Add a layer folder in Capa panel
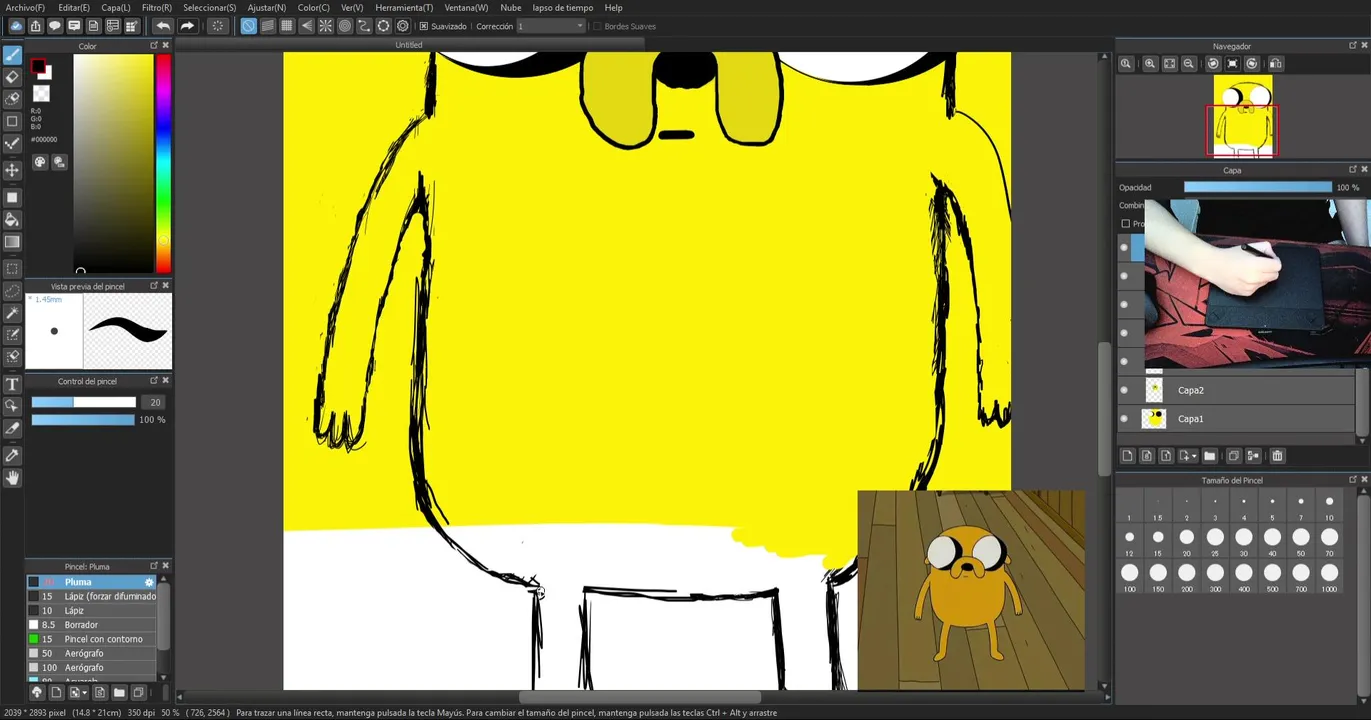 point(1209,456)
